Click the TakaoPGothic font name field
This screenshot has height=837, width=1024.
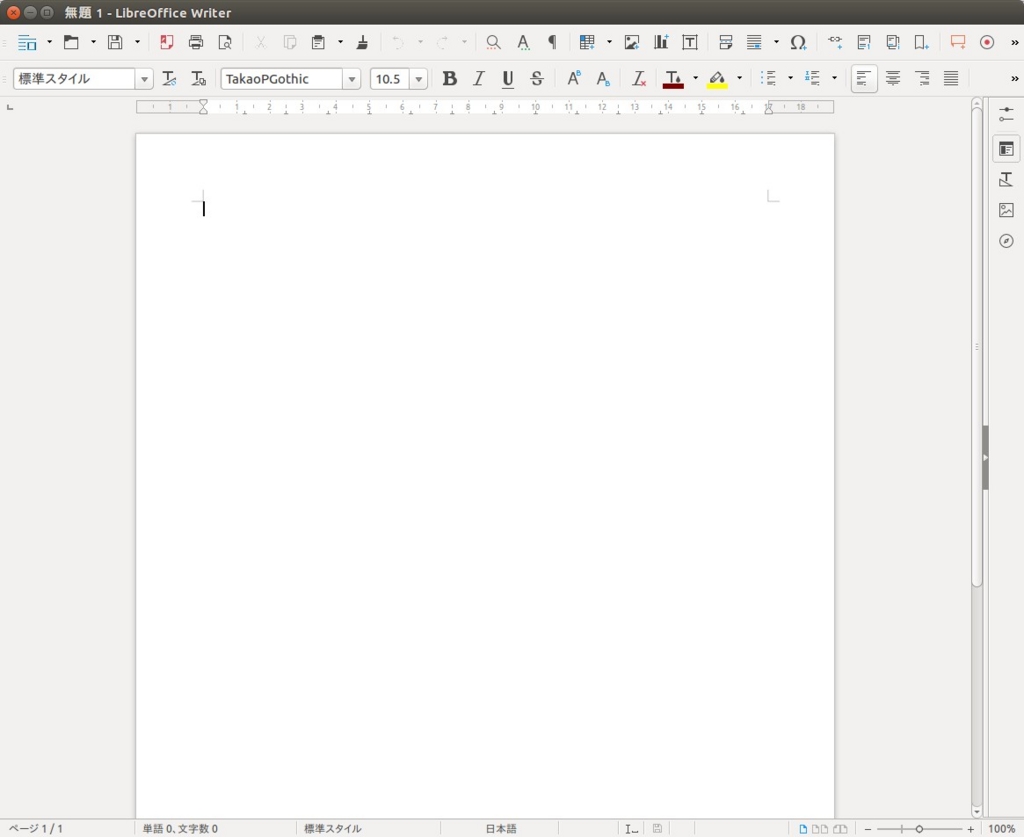click(281, 79)
